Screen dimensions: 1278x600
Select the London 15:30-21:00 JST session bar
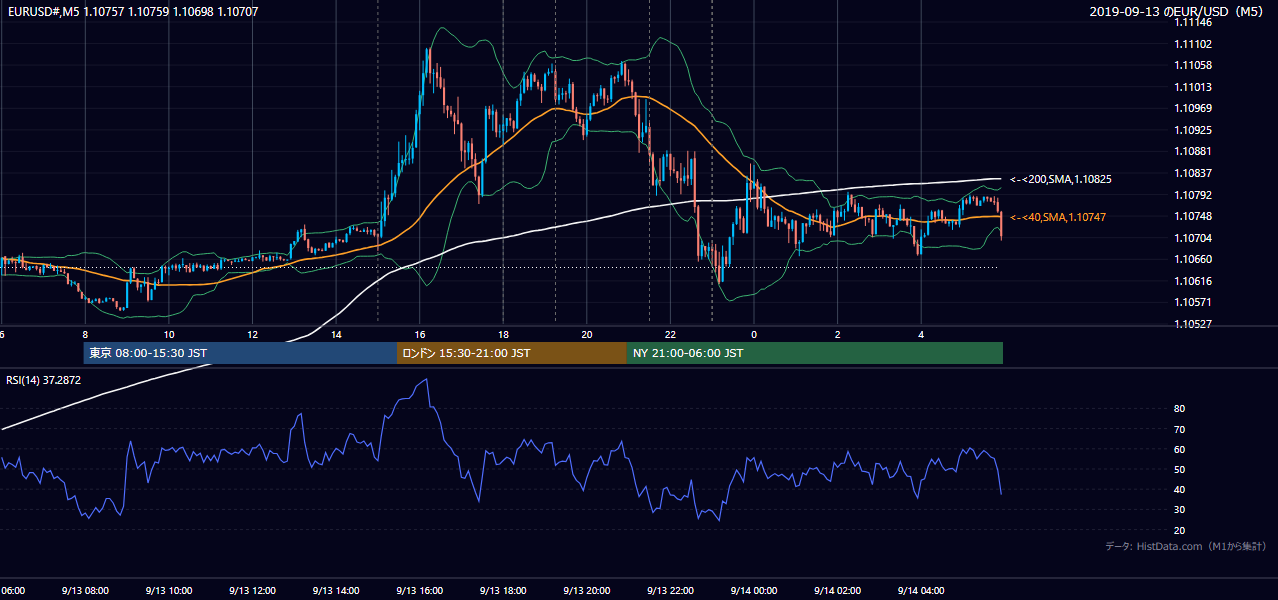coord(512,353)
